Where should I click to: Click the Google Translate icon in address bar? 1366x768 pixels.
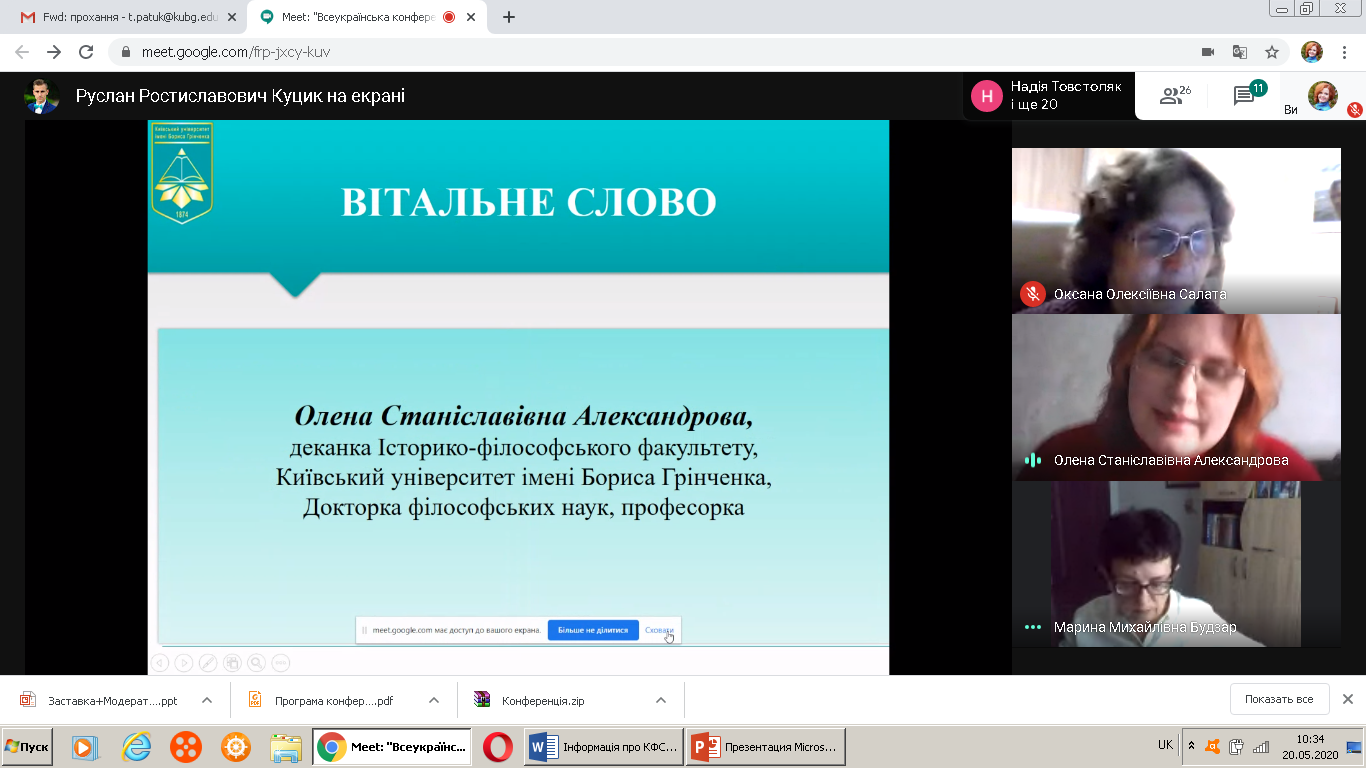[x=1239, y=52]
